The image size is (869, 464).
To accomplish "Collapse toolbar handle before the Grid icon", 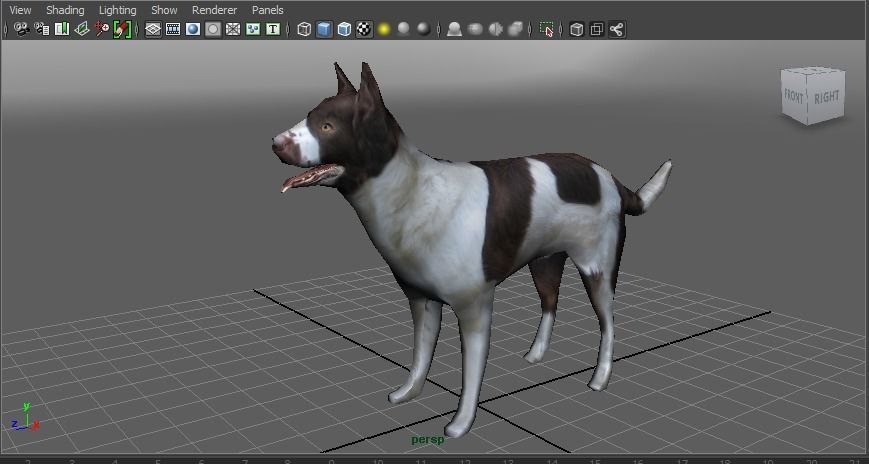I will pos(137,29).
